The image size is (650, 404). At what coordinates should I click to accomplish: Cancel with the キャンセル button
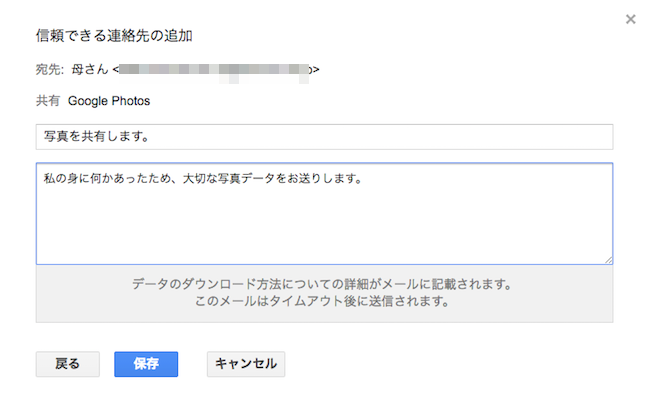point(246,364)
